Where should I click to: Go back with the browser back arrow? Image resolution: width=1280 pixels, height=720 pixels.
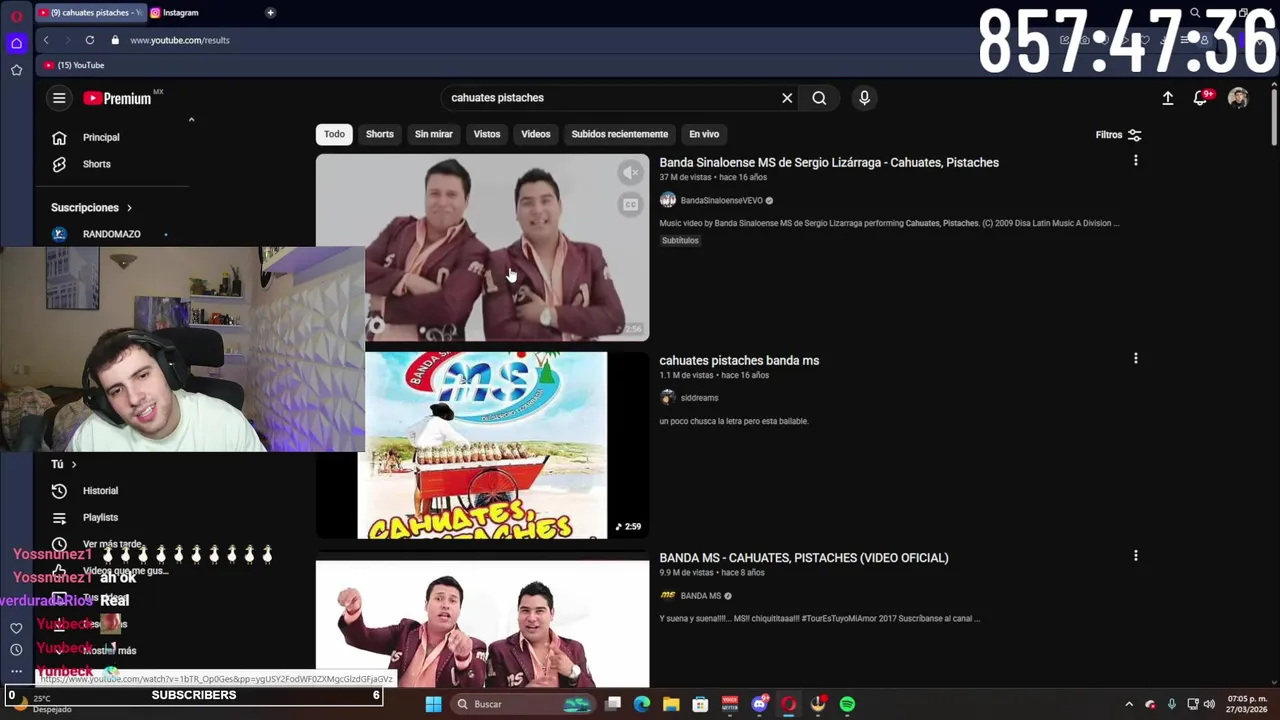click(46, 40)
